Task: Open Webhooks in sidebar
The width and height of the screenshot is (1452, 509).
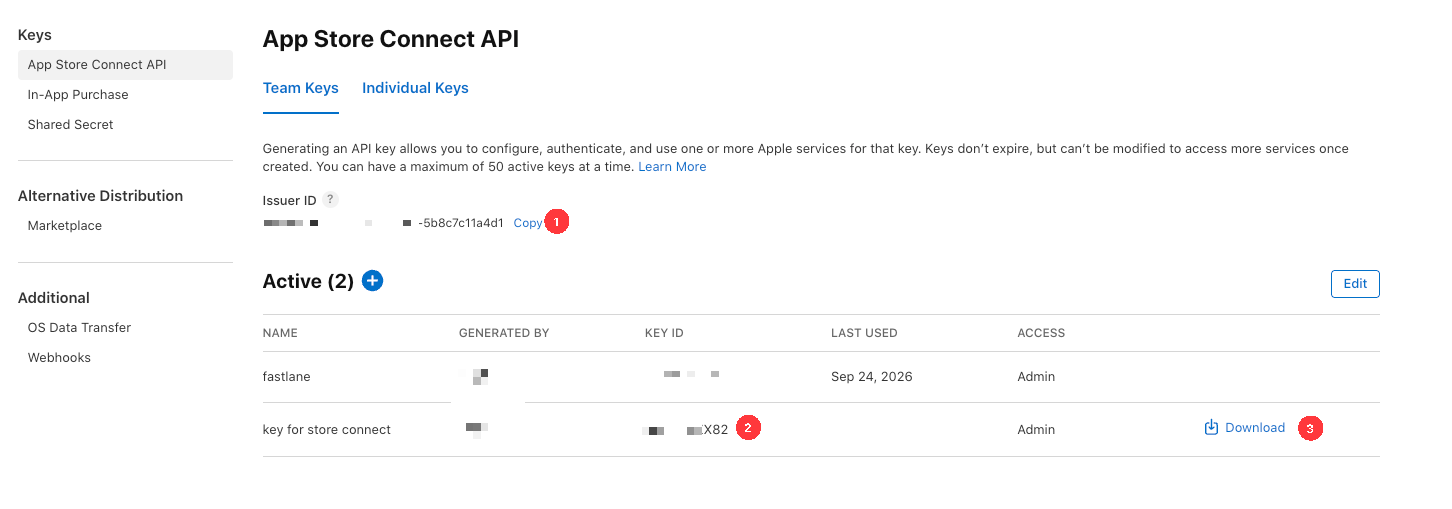Action: [59, 358]
